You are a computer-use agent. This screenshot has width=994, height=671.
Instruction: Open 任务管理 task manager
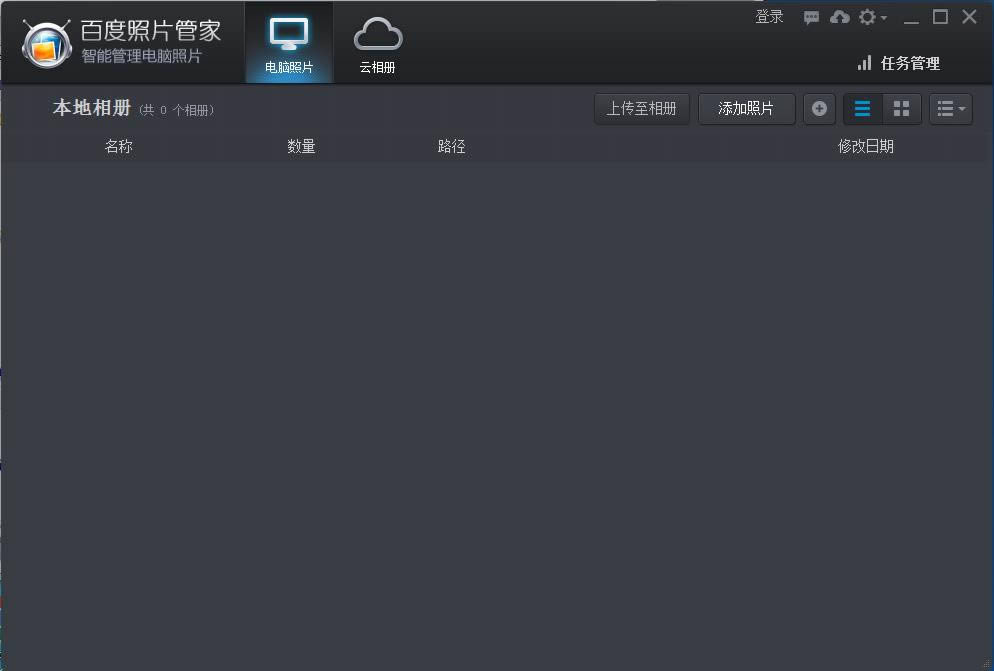(898, 63)
